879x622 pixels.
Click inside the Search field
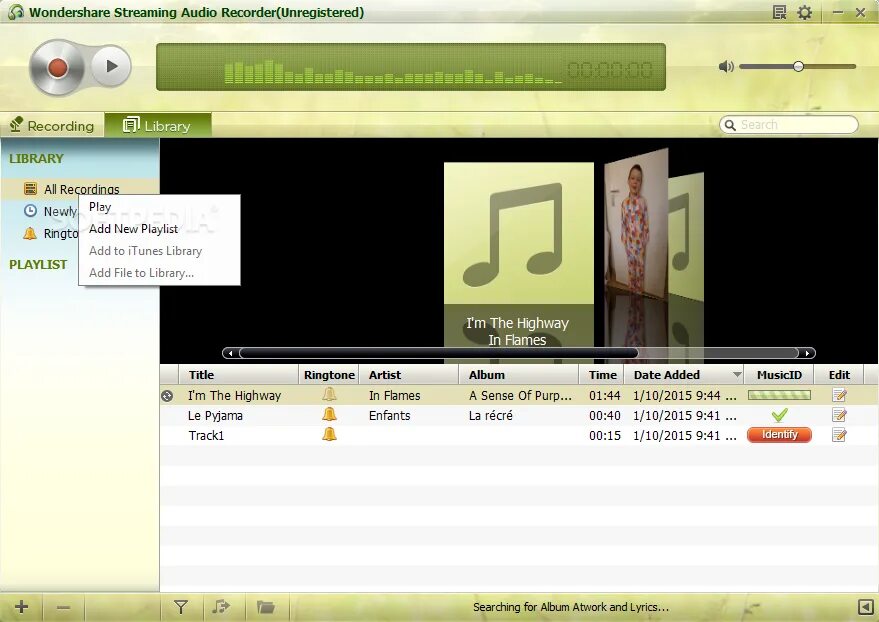click(790, 124)
